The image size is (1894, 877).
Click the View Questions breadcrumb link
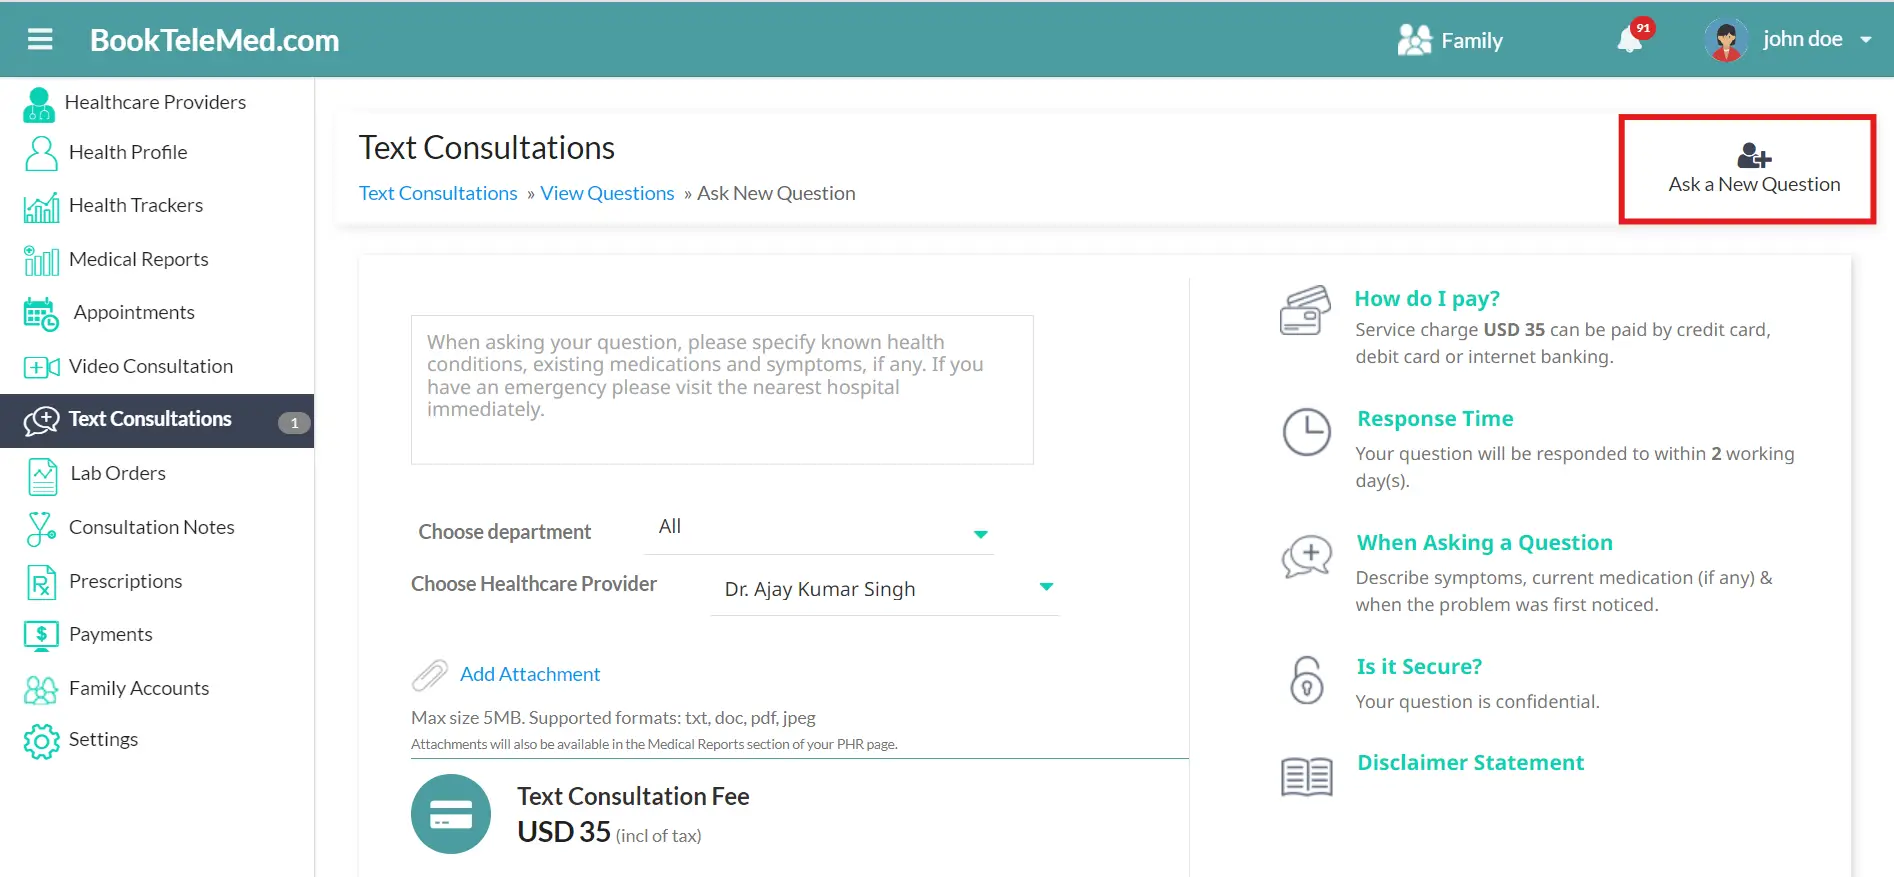tap(607, 194)
